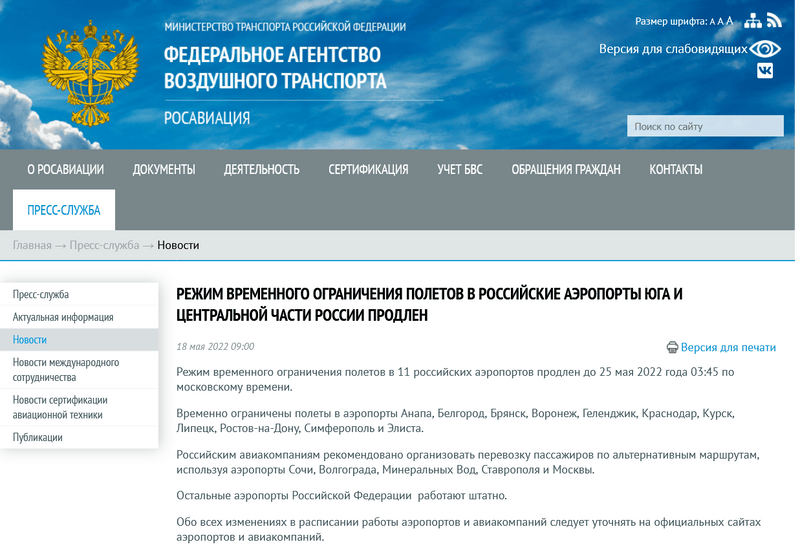Open the RSS feed icon
The image size is (800, 553).
[774, 21]
